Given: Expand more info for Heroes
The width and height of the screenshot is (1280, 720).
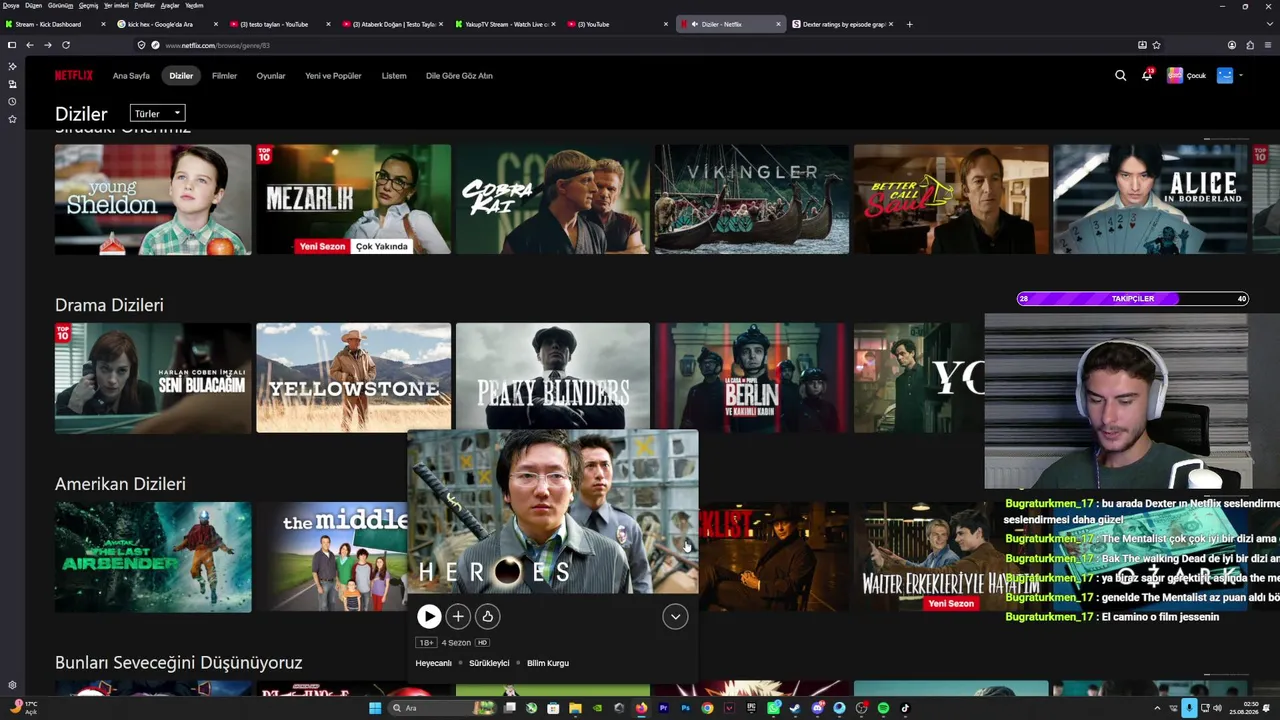Looking at the screenshot, I should (675, 617).
